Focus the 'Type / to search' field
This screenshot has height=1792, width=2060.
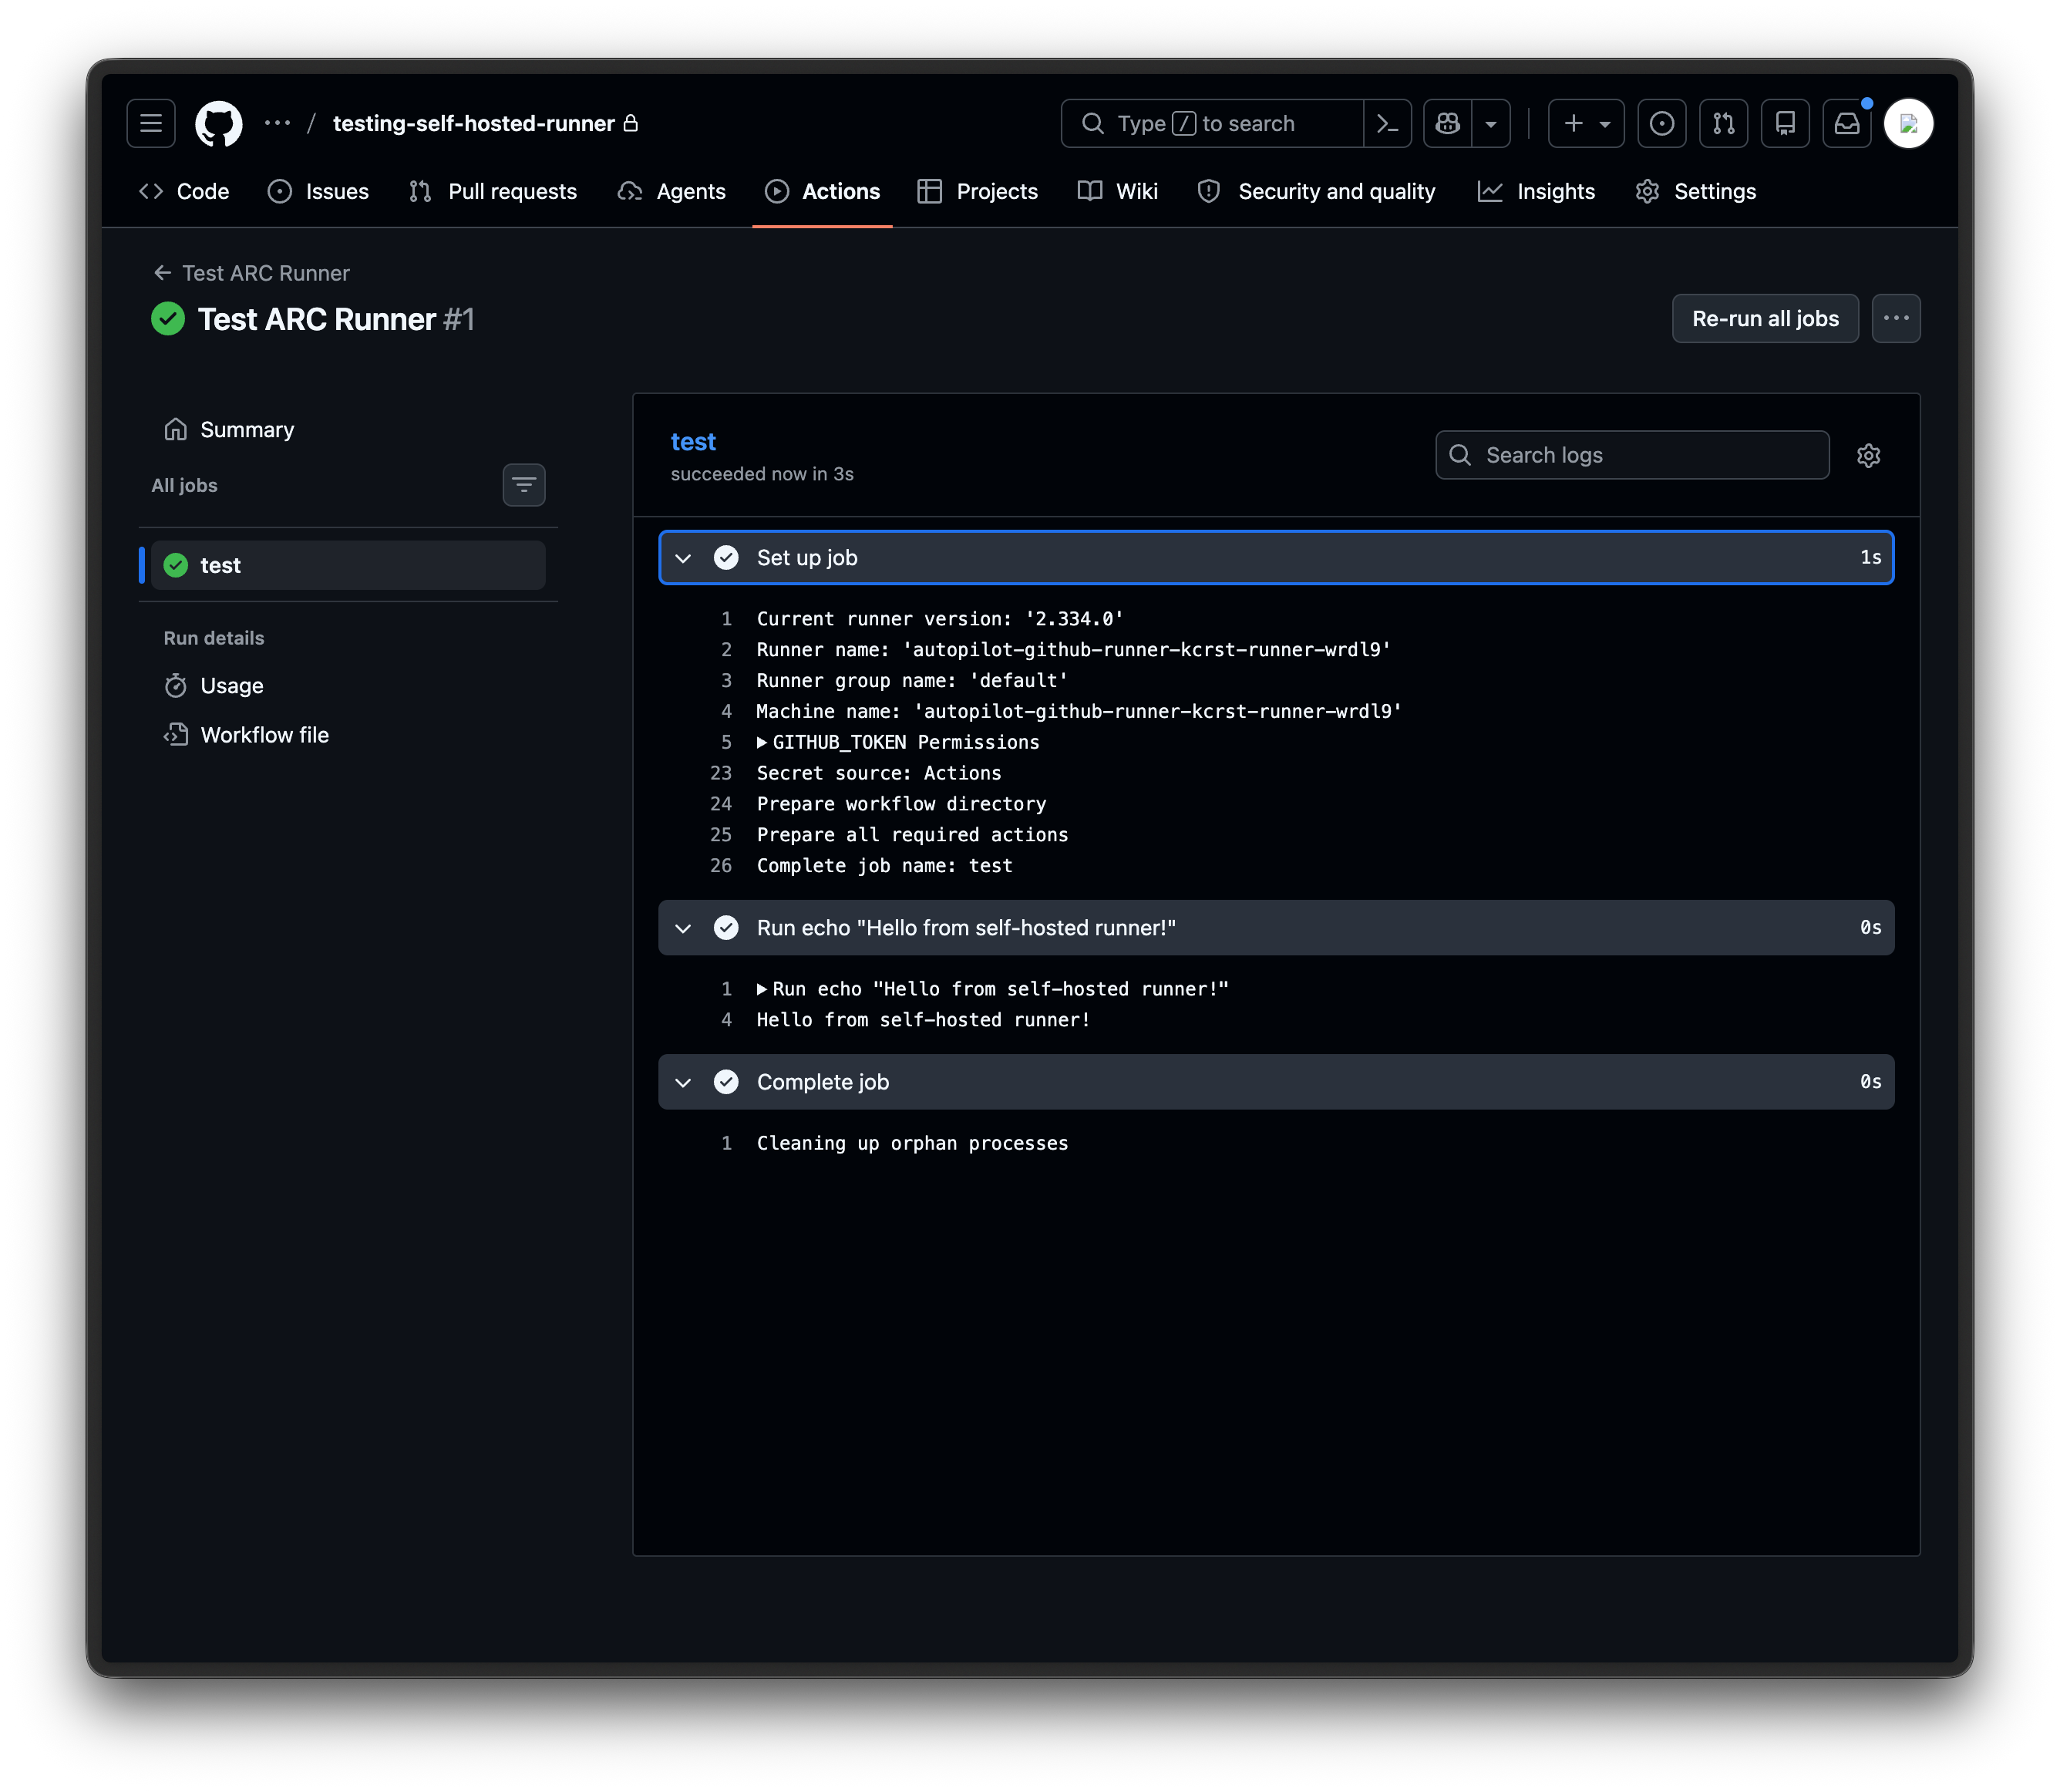tap(1212, 123)
